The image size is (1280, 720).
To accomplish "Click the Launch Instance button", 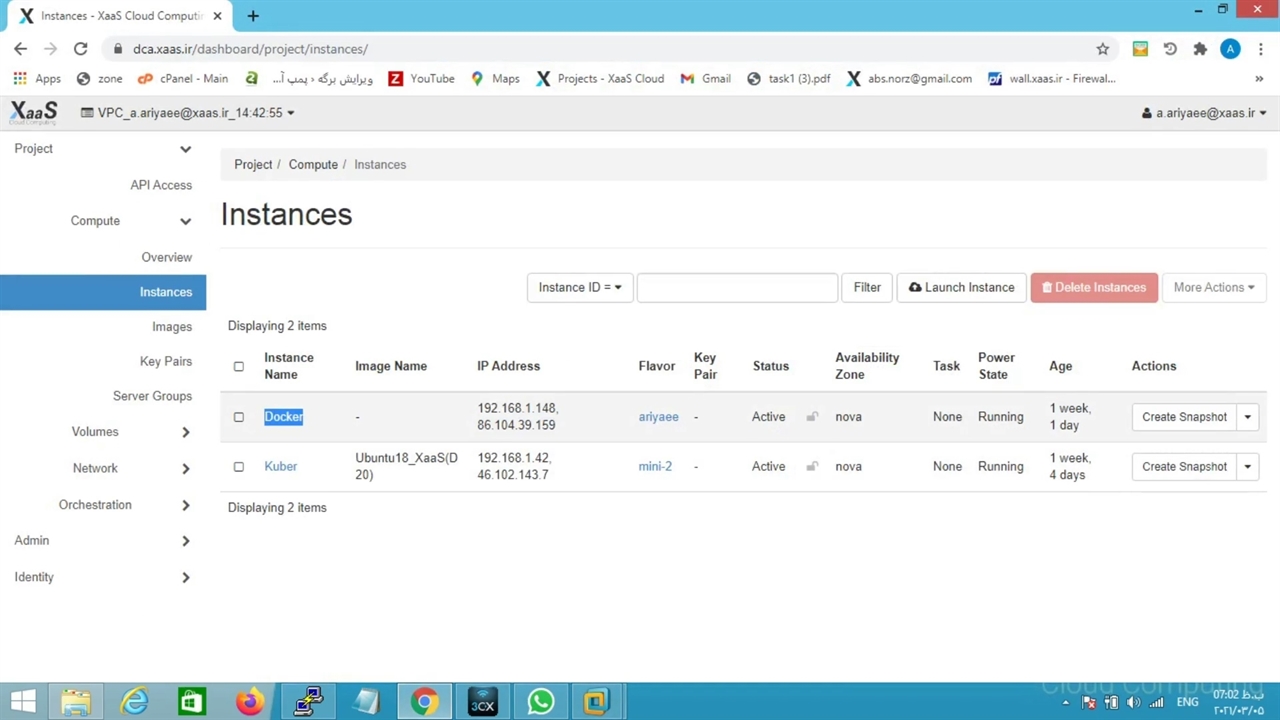I will tap(961, 287).
